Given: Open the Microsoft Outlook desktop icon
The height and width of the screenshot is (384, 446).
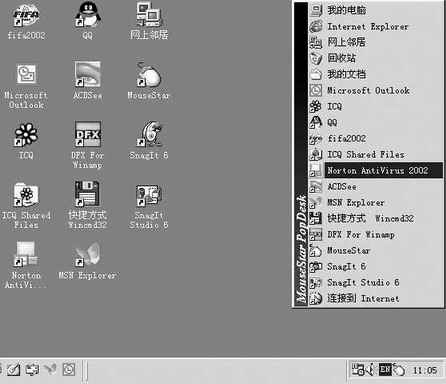Looking at the screenshot, I should [x=26, y=74].
